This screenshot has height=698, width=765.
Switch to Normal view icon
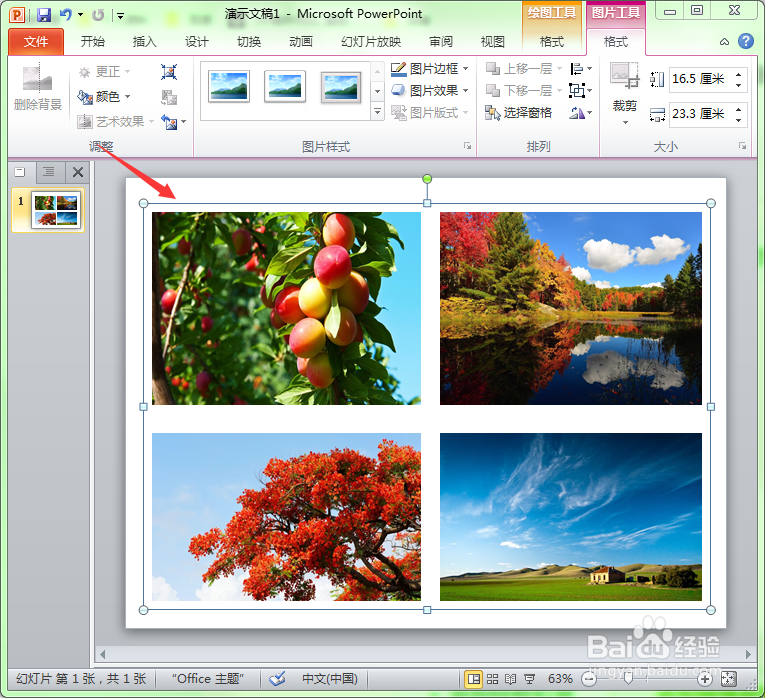tap(473, 679)
